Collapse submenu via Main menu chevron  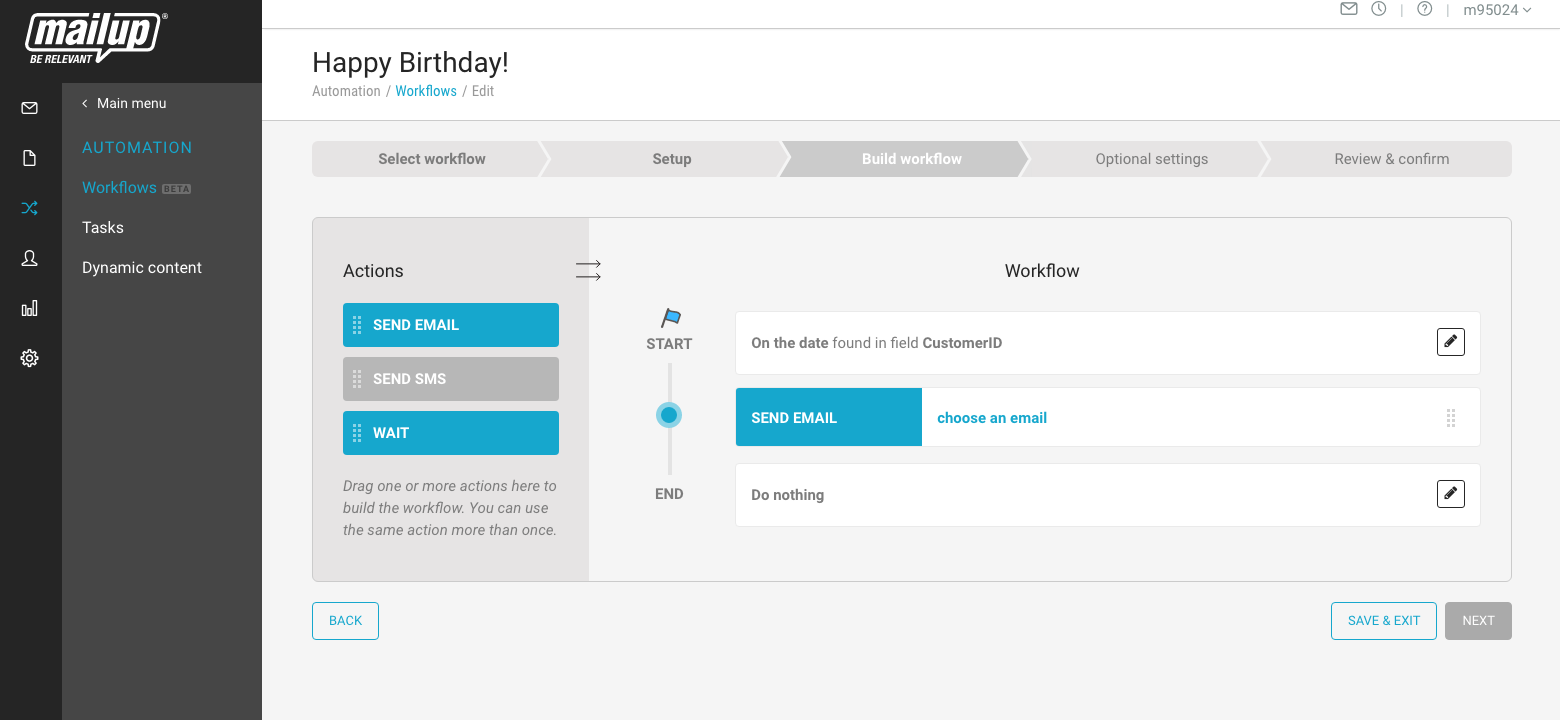(85, 103)
